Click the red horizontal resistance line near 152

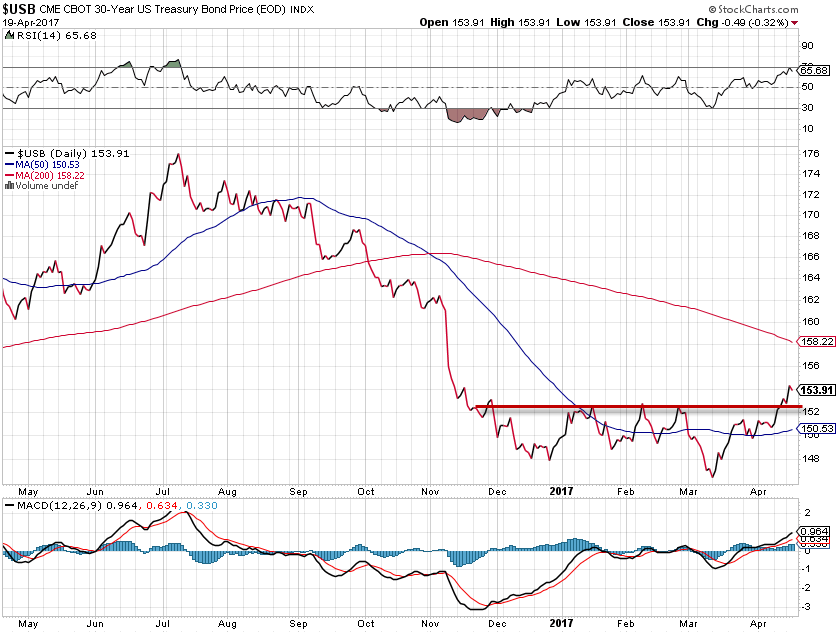pos(639,407)
